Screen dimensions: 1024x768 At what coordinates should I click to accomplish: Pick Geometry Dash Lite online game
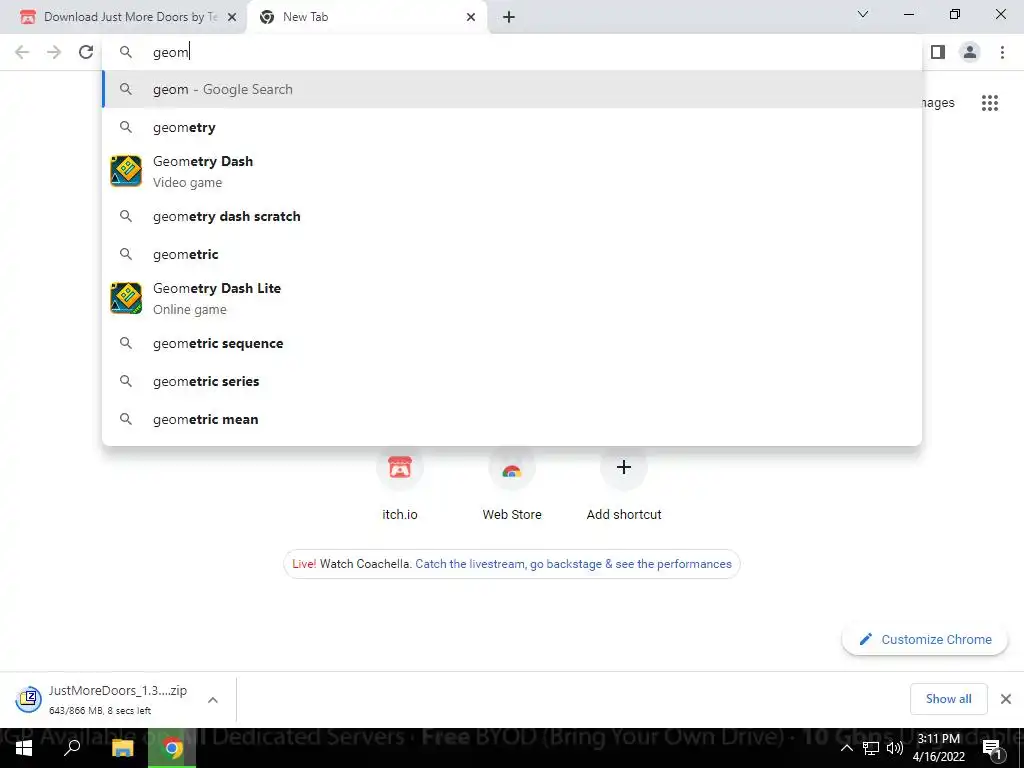[512, 298]
